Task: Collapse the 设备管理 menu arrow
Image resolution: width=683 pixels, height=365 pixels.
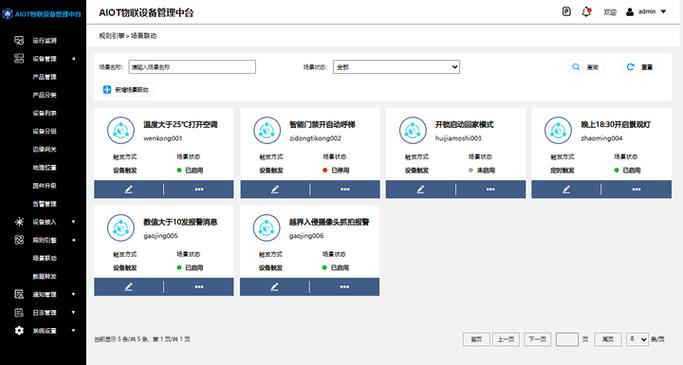Action: point(73,59)
